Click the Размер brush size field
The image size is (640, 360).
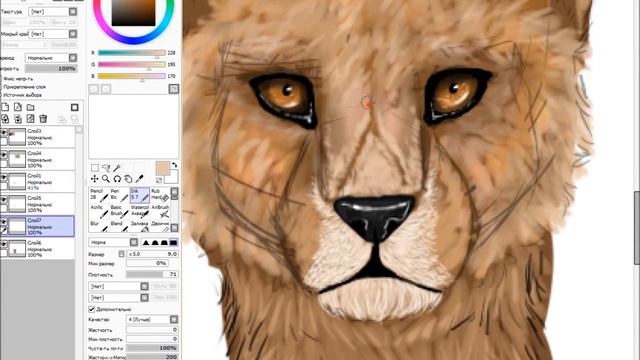[152, 254]
